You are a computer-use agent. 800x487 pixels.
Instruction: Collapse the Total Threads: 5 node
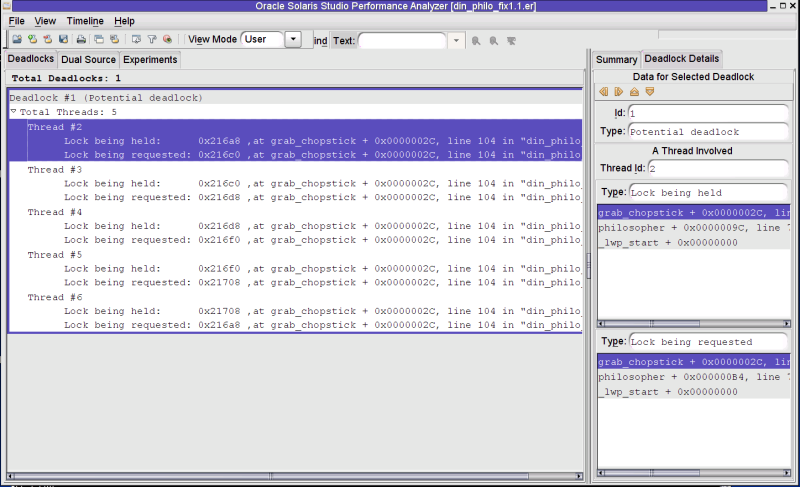coord(13,111)
